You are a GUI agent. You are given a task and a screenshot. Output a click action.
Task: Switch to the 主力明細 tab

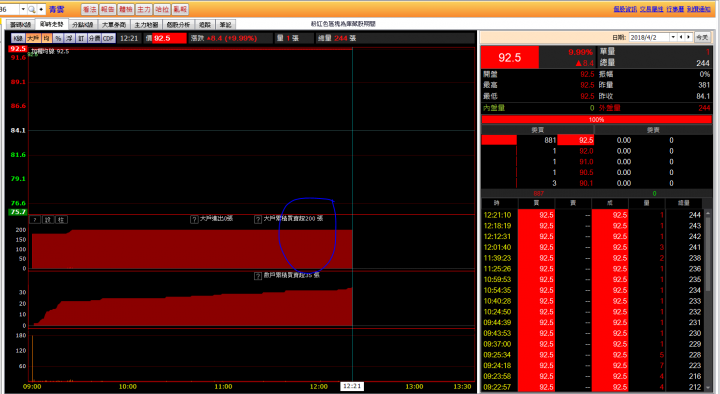[x=146, y=24]
